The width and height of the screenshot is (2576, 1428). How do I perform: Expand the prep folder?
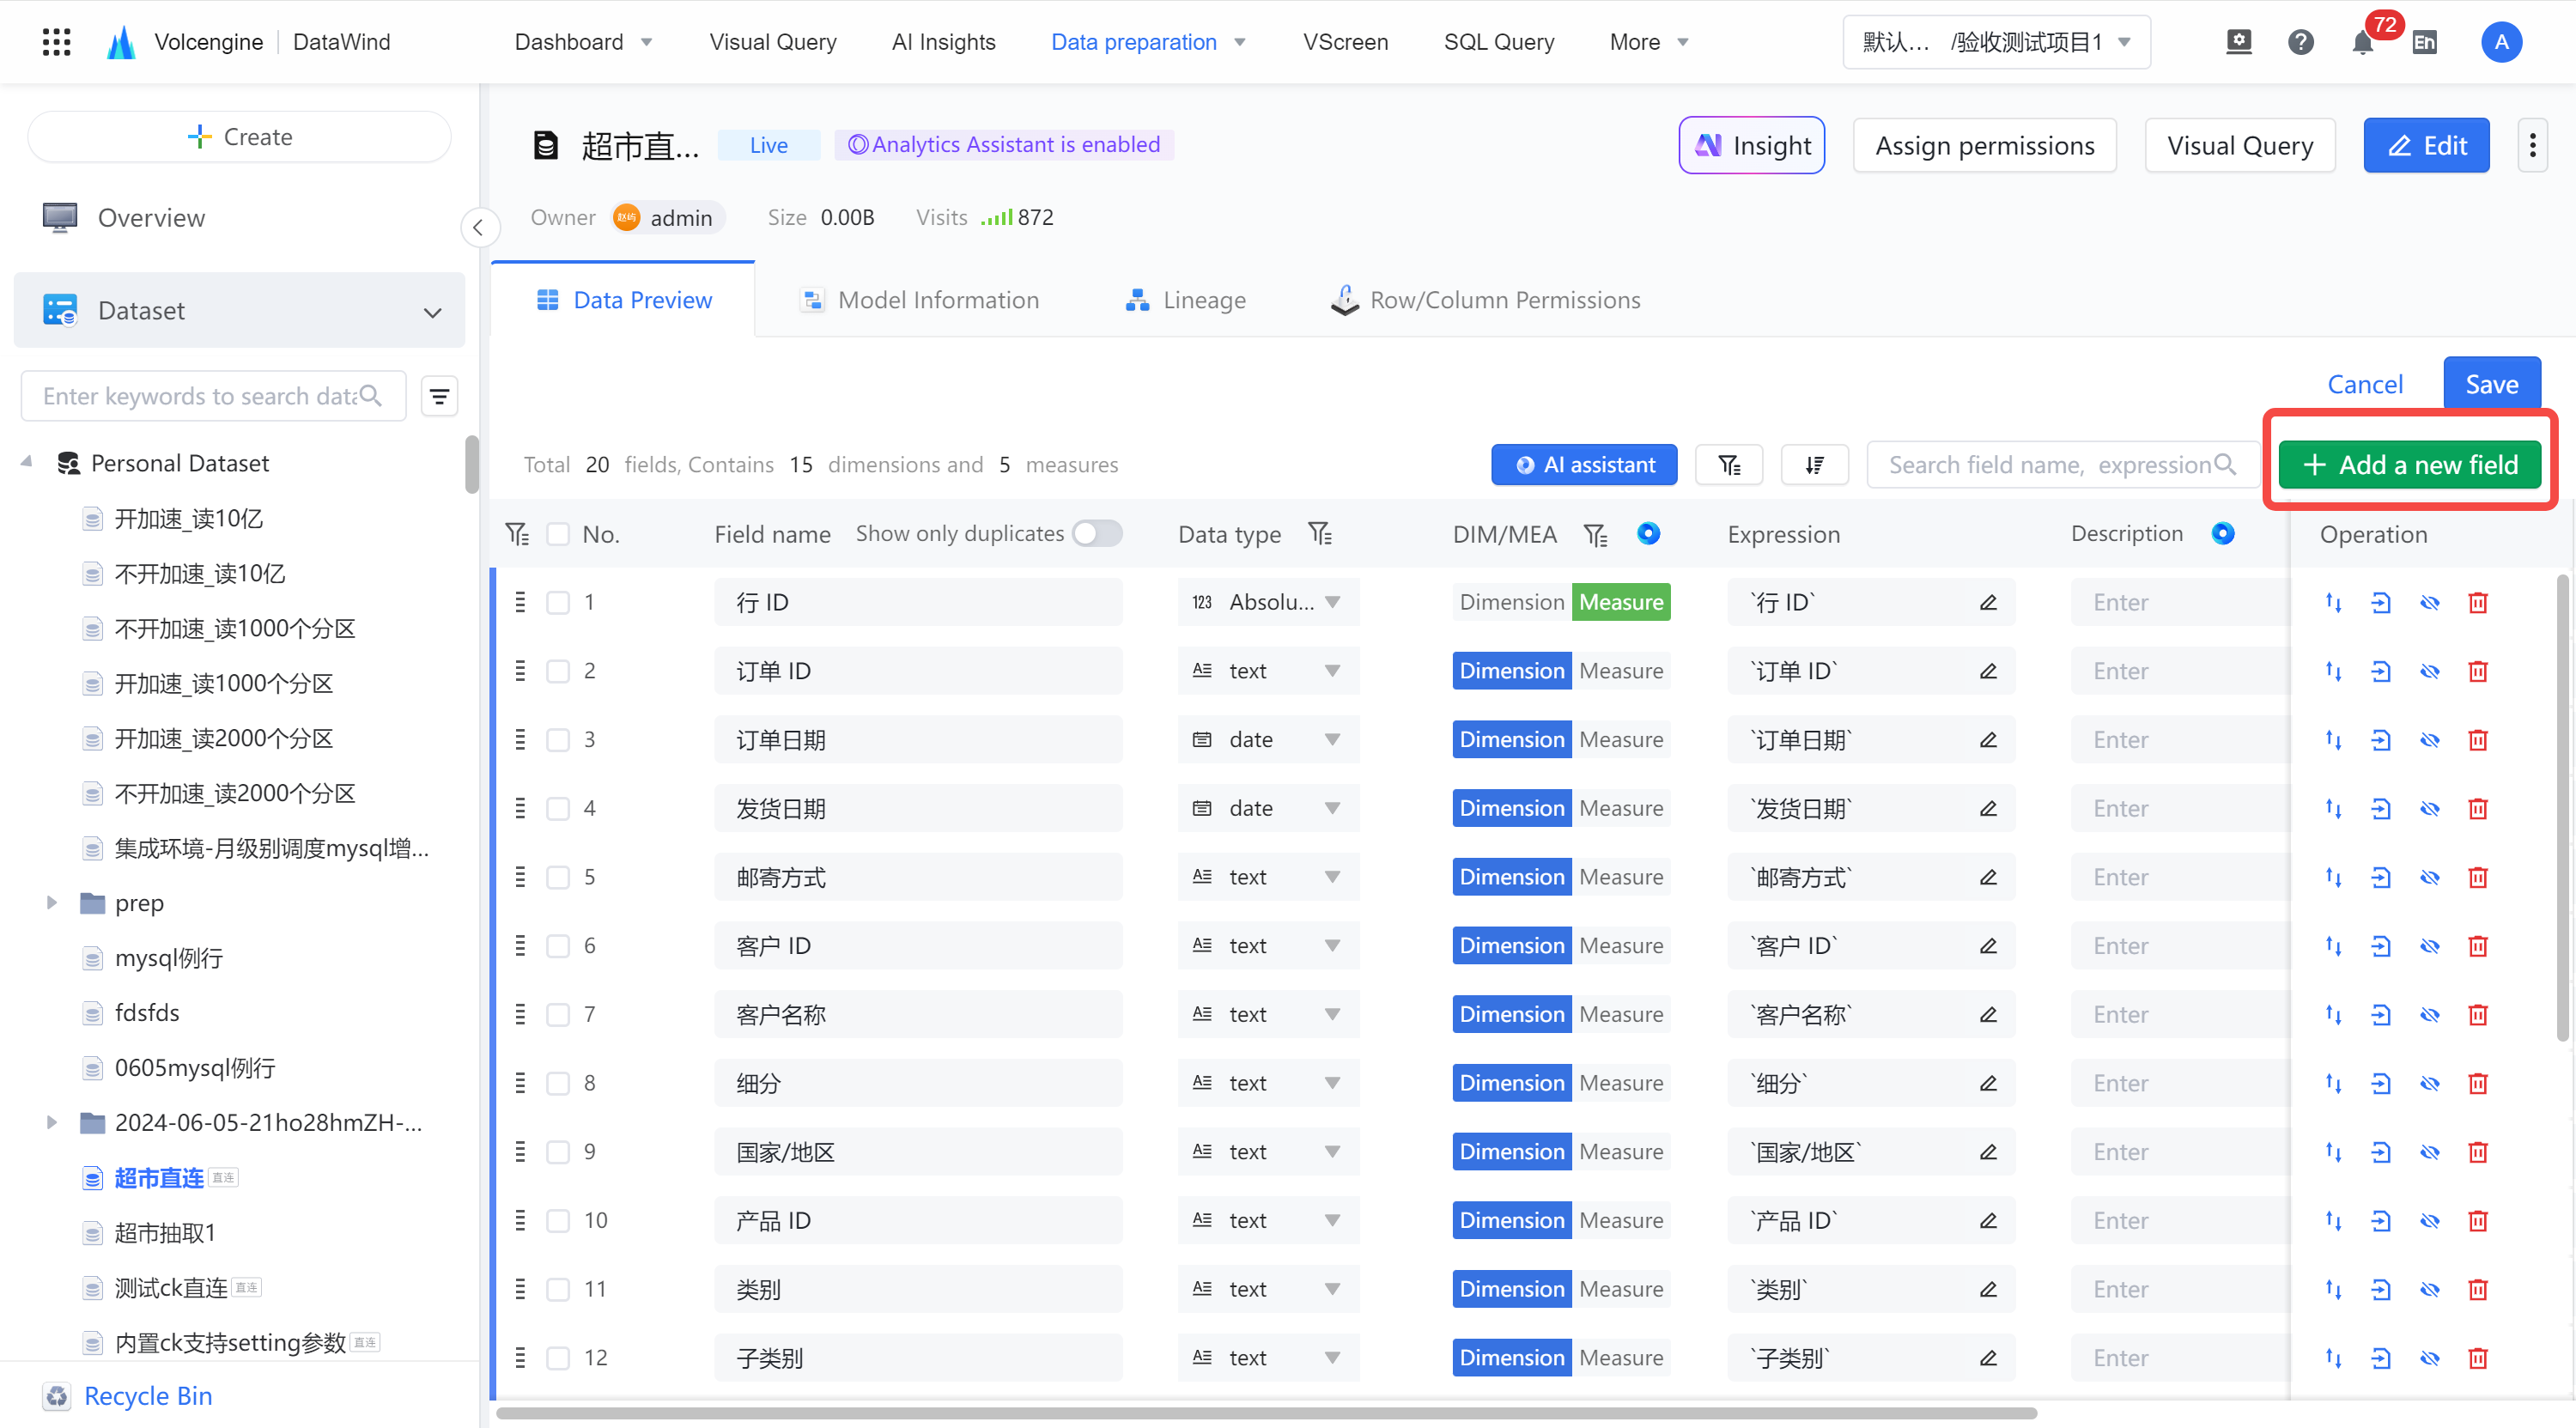pos(51,903)
